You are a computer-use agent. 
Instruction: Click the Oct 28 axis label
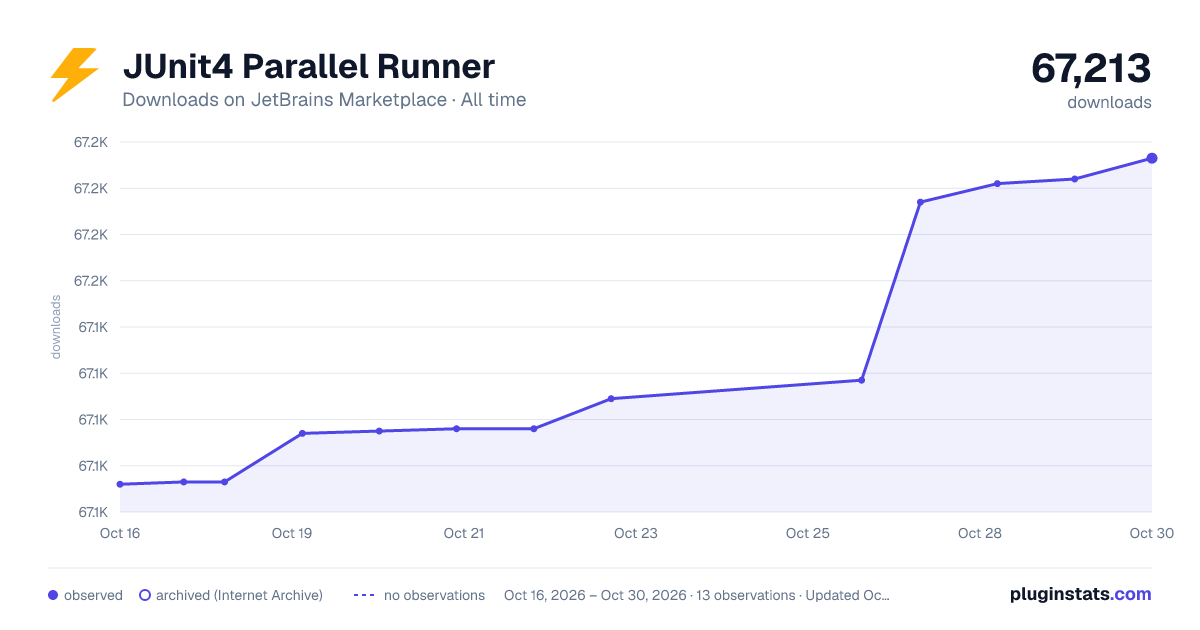[x=980, y=533]
